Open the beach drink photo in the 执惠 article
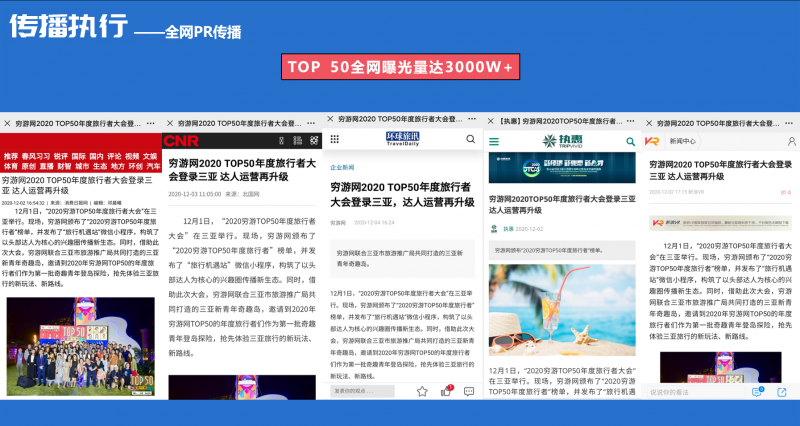 click(x=562, y=310)
